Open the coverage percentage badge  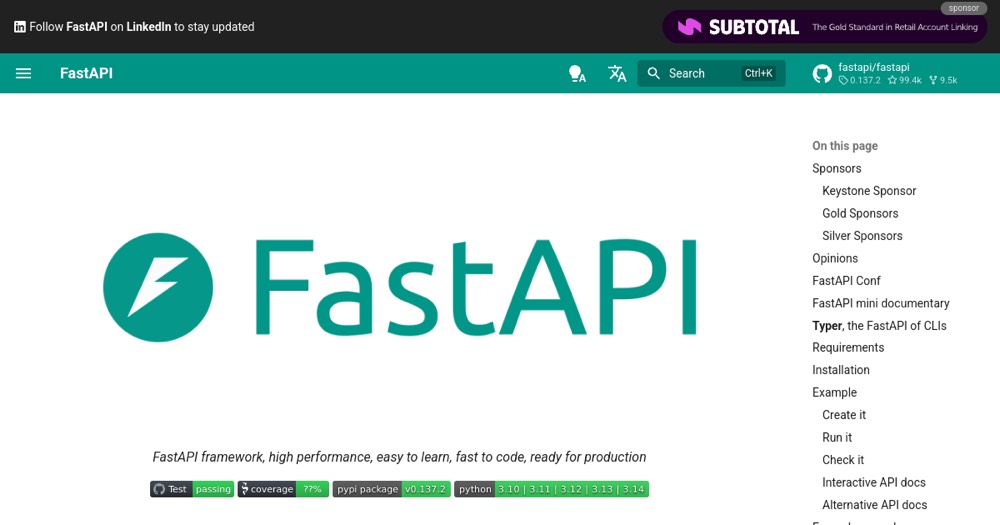(x=283, y=489)
